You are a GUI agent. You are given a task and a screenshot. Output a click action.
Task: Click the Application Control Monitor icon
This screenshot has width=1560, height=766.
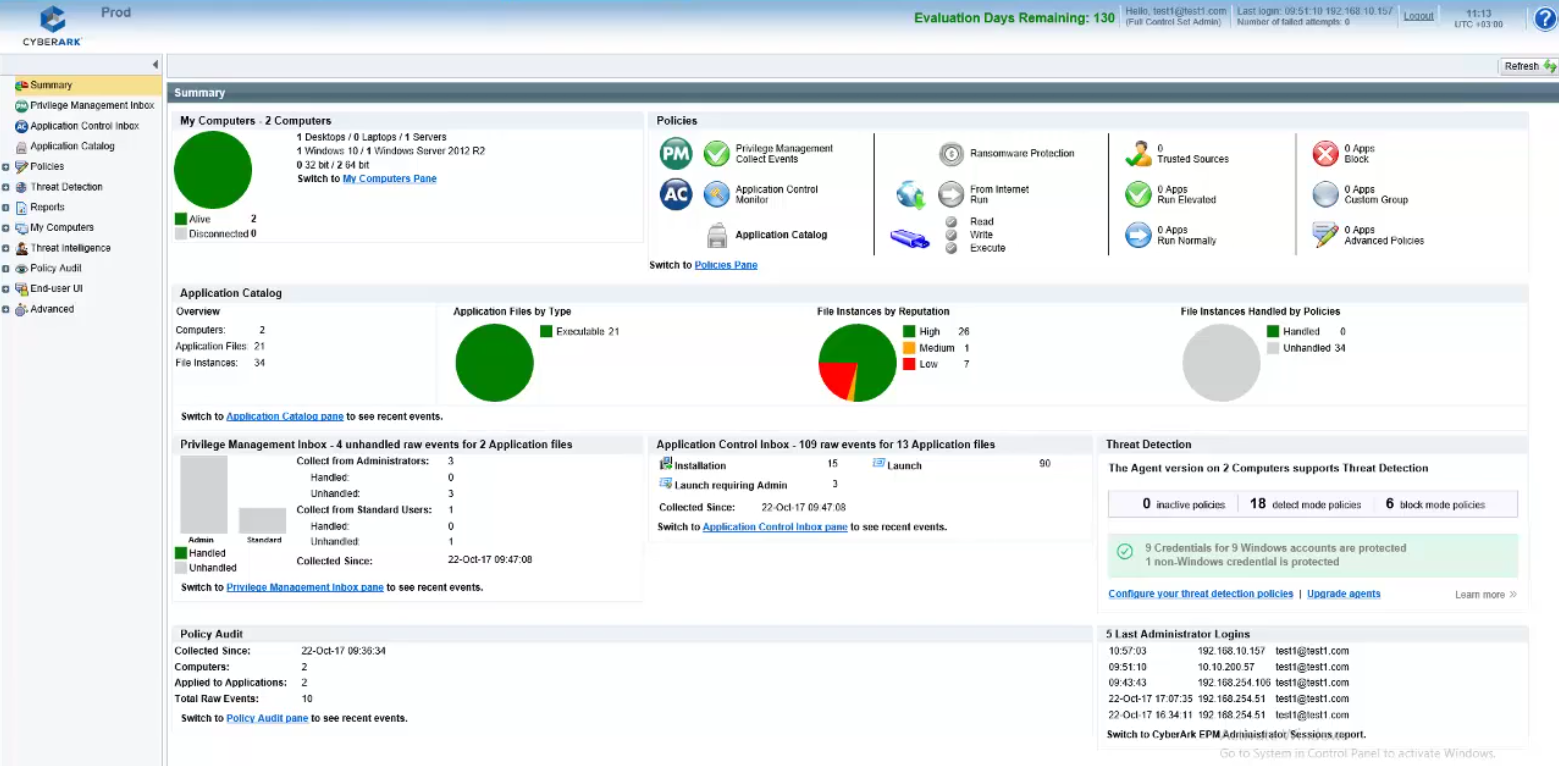tap(716, 194)
